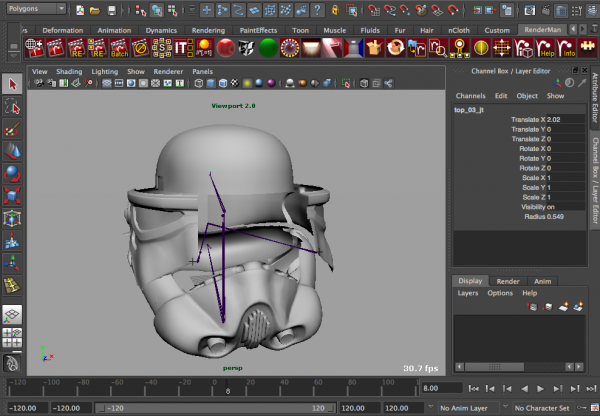Activate the Soft Modification tool
600x416 pixels.
[12, 241]
